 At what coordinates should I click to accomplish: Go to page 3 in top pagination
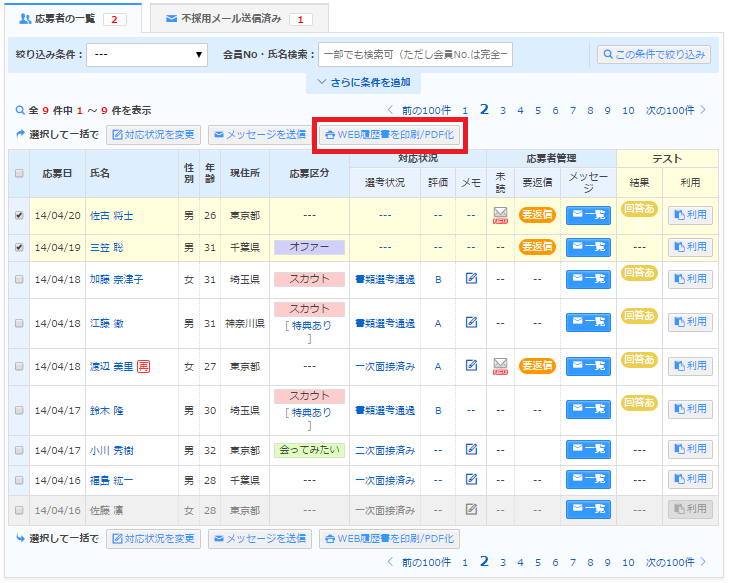point(503,111)
